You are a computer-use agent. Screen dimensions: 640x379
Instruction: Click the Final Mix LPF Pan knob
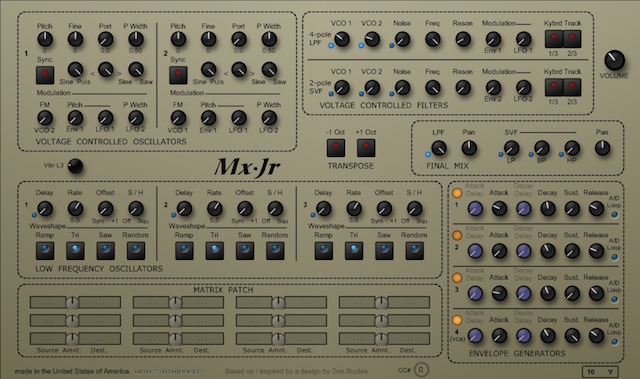coord(469,148)
